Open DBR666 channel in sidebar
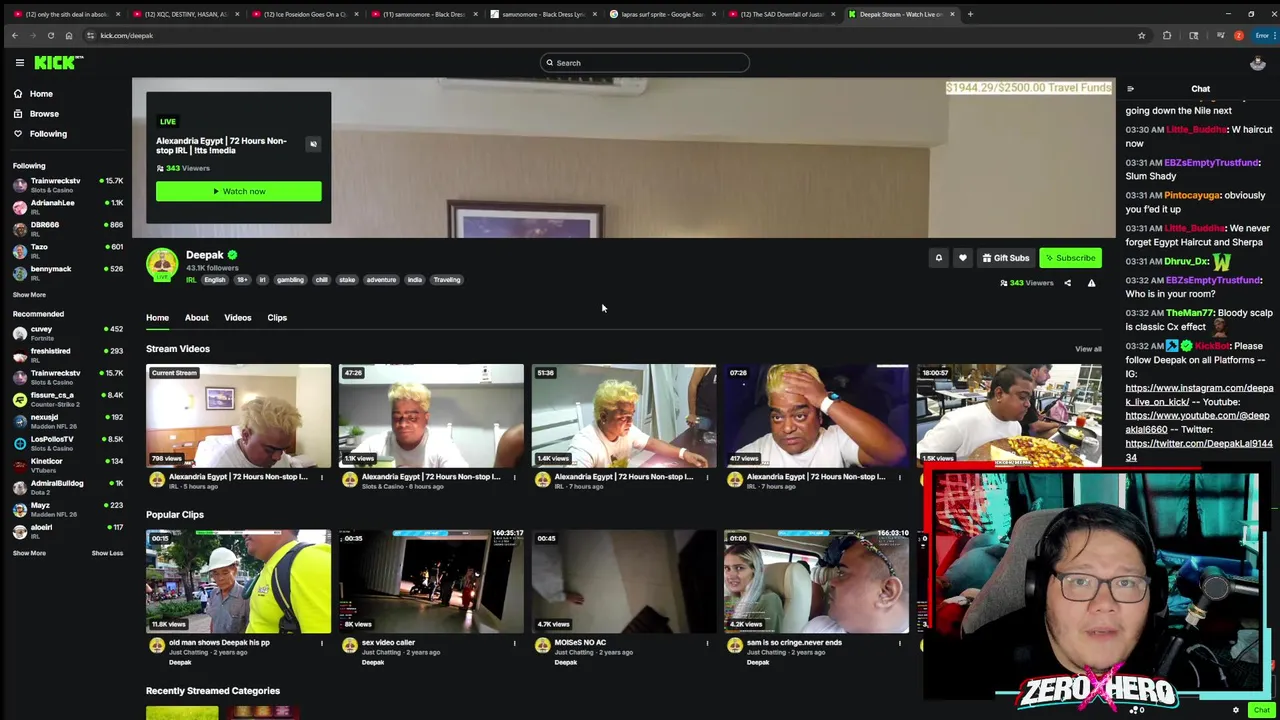Screen dimensions: 1280x720 (68, 229)
